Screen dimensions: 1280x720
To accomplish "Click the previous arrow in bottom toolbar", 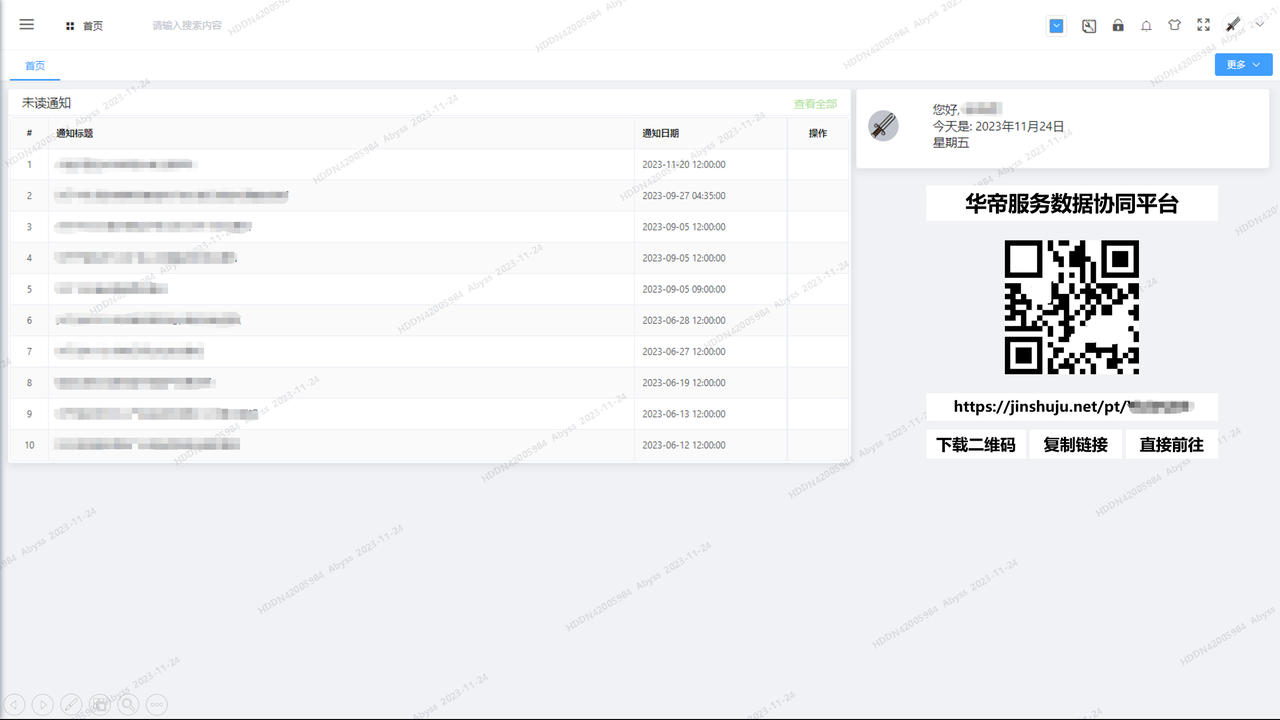I will click(14, 704).
